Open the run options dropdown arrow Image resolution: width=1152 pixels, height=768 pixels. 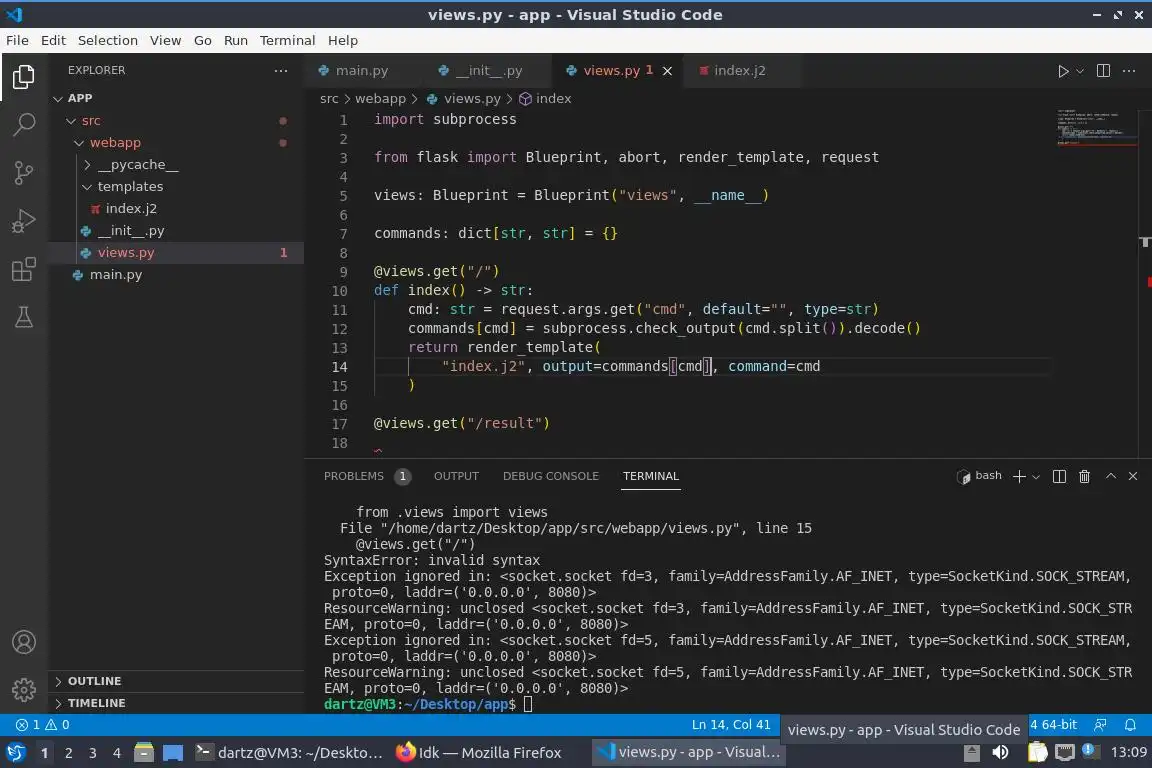(x=1079, y=71)
